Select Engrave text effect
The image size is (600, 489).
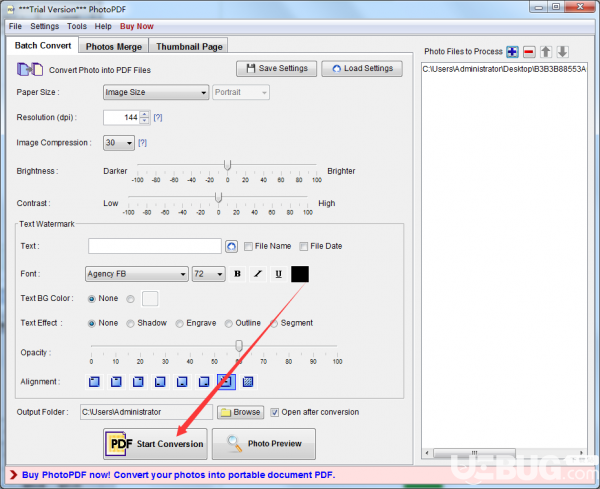point(179,324)
